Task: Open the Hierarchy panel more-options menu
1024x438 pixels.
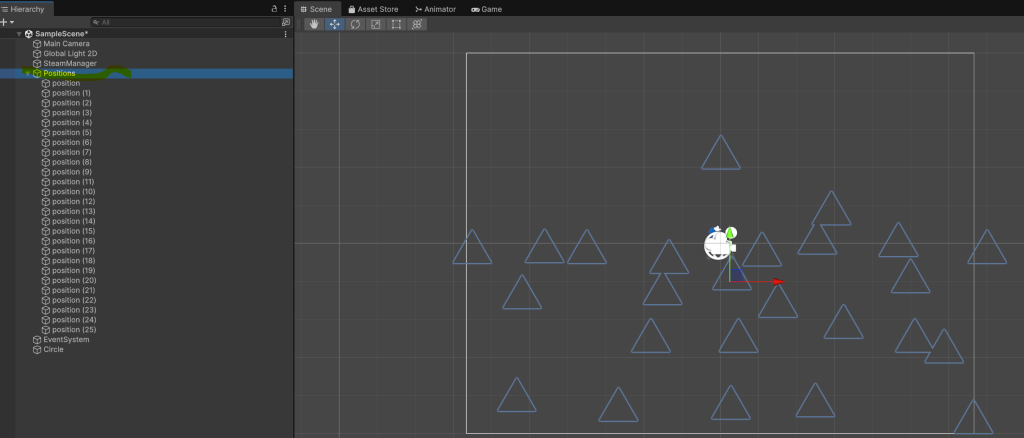Action: (286, 8)
